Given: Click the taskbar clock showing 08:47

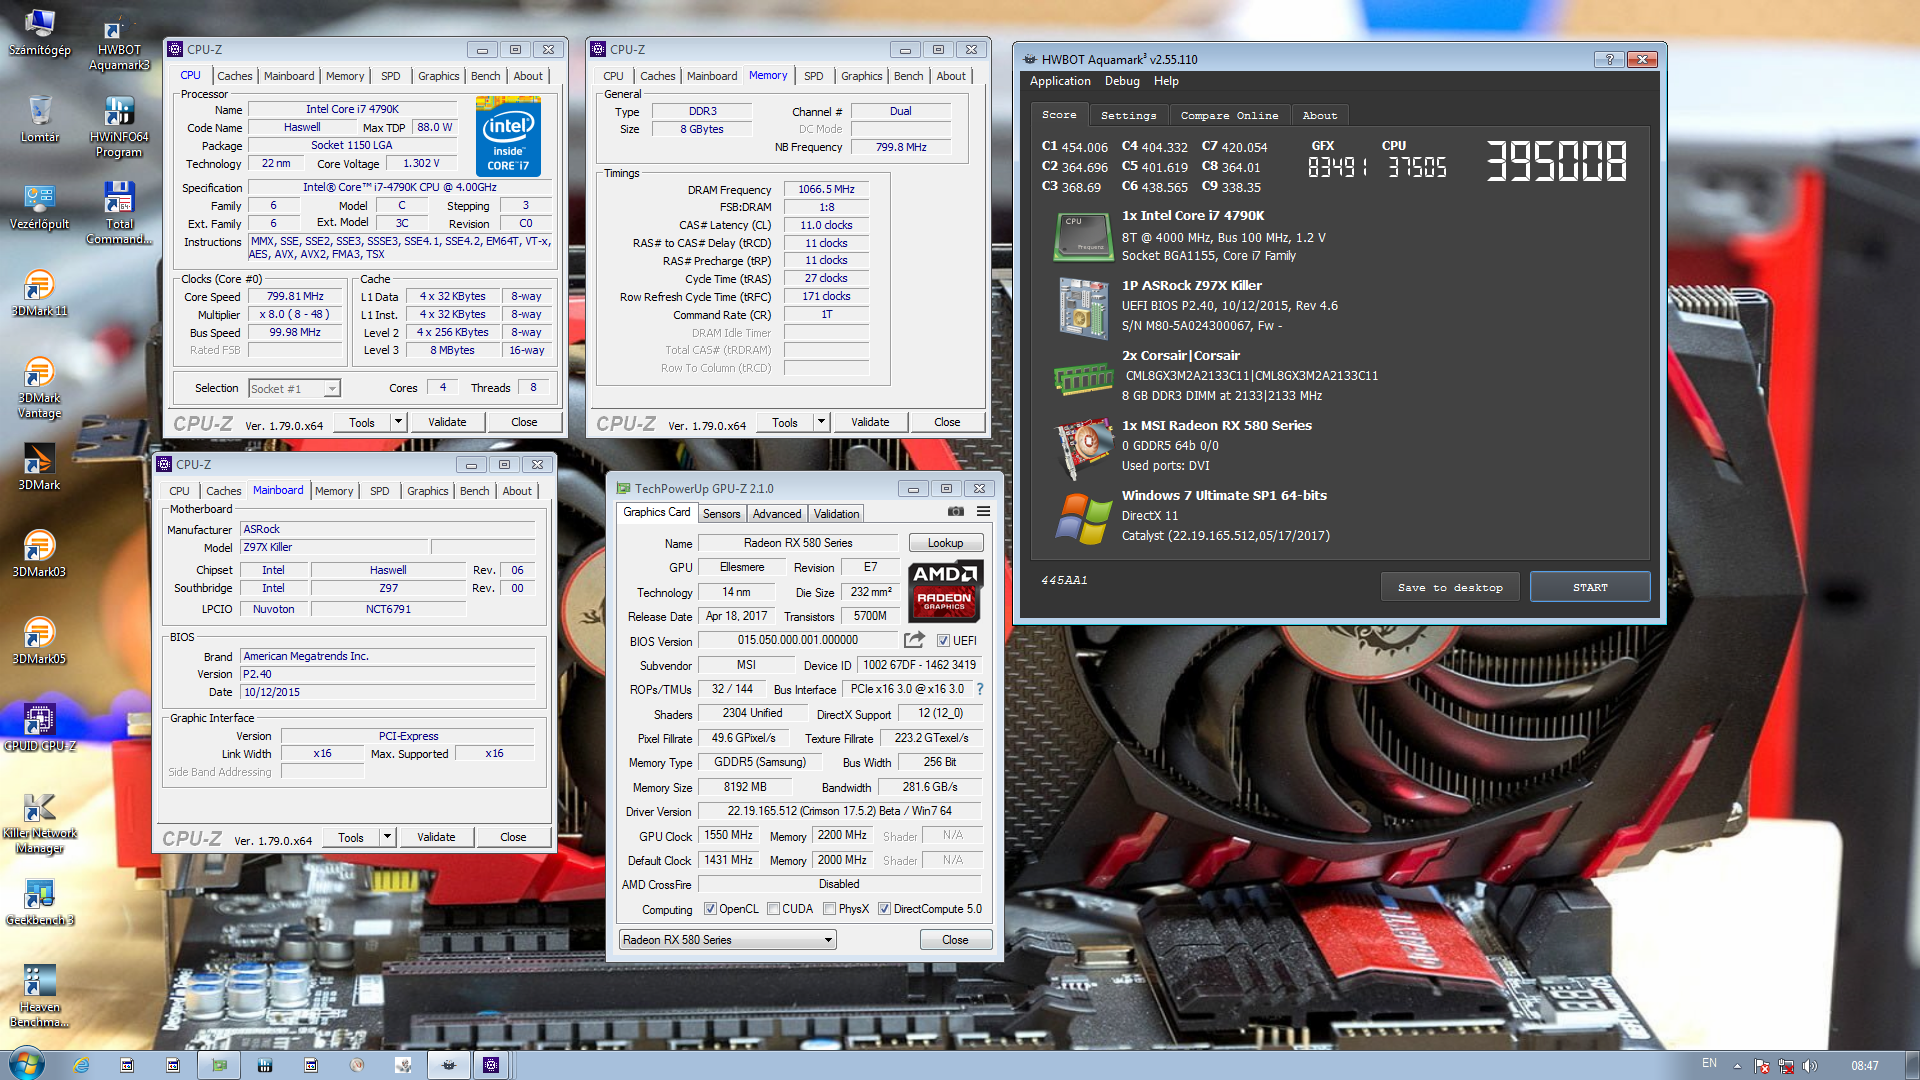Looking at the screenshot, I should coord(1864,1066).
